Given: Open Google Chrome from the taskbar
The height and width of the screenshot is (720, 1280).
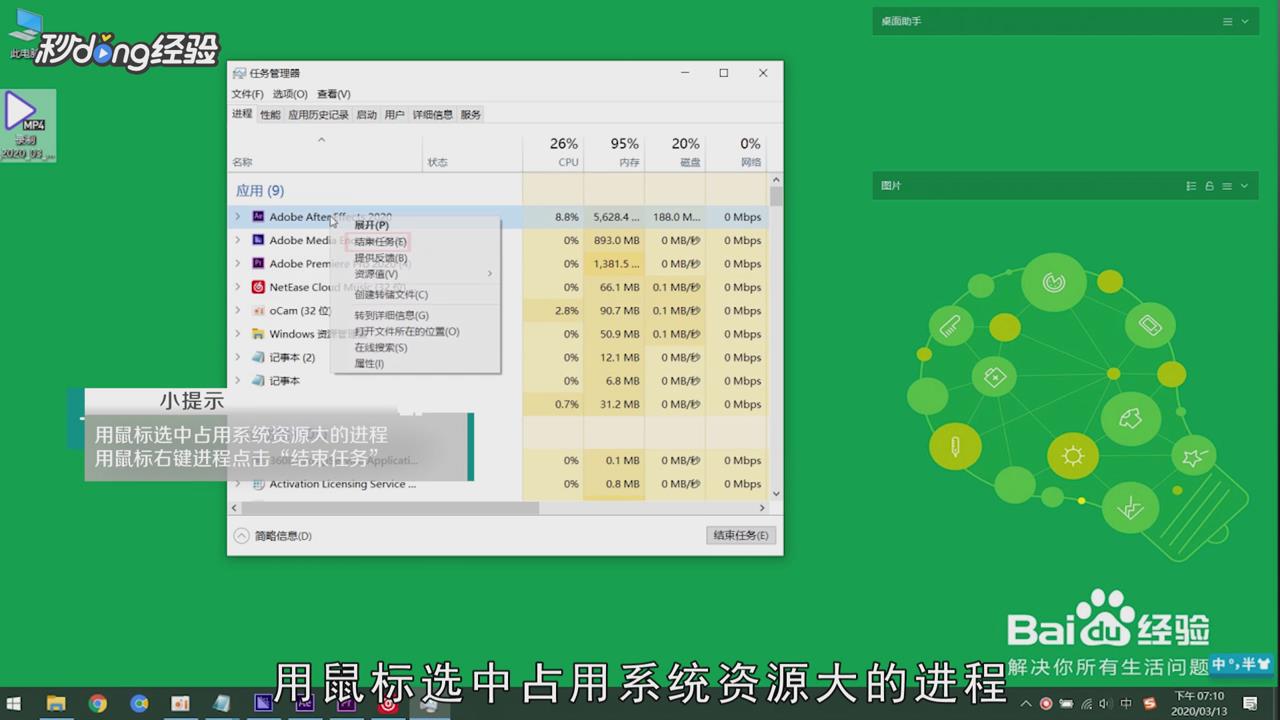Looking at the screenshot, I should [97, 704].
